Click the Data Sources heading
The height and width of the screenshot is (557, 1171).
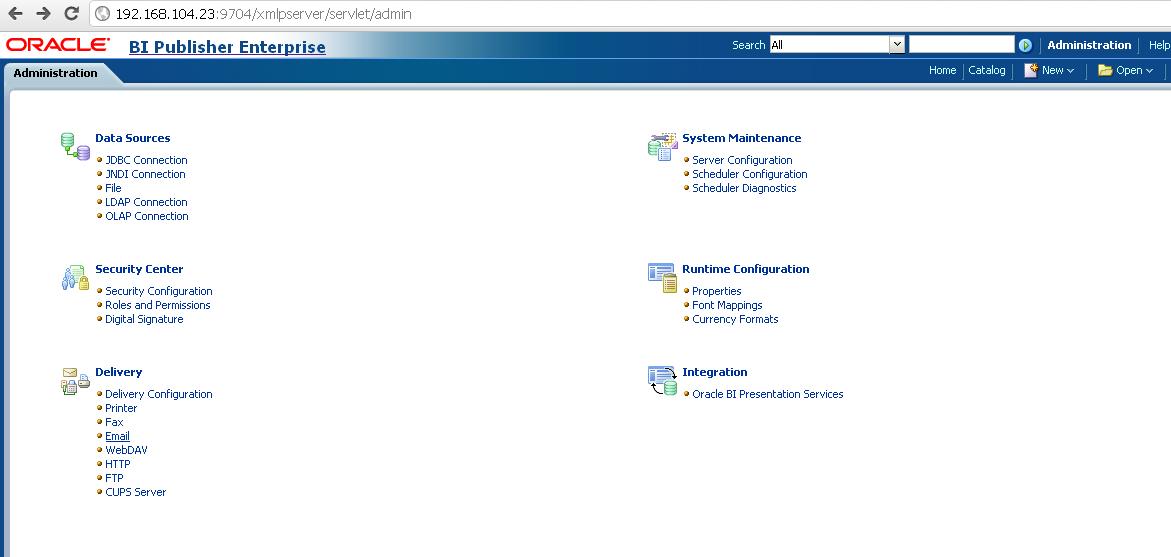pyautogui.click(x=133, y=138)
